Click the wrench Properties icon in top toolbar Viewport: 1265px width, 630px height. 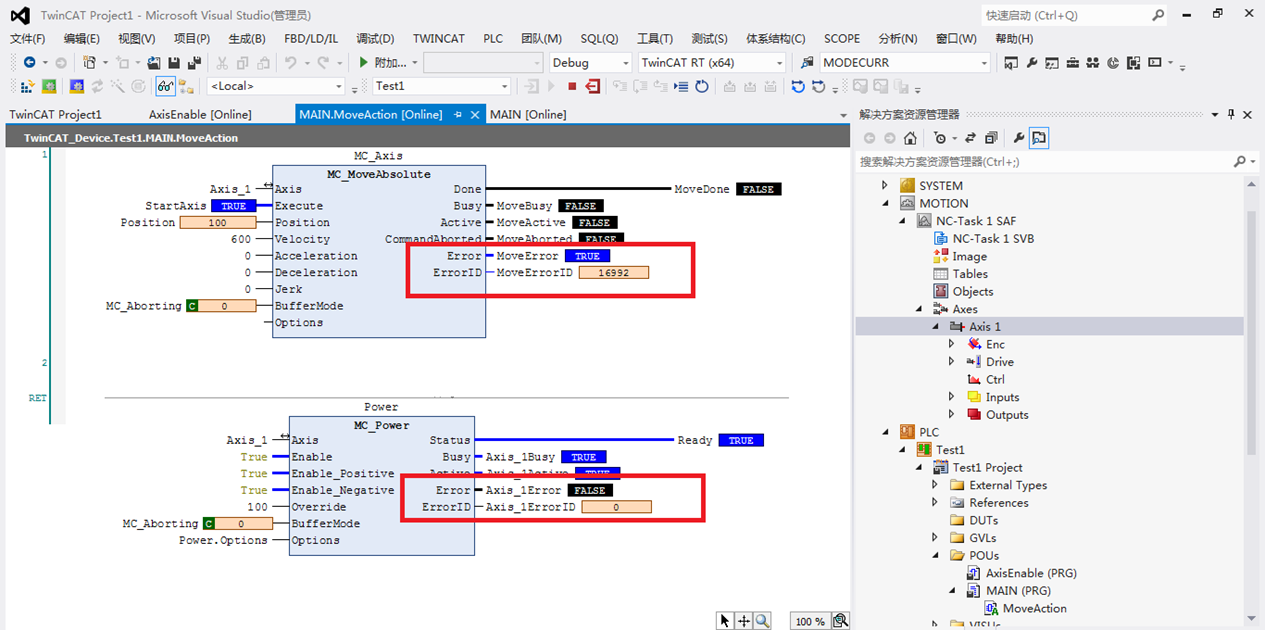tap(1031, 62)
